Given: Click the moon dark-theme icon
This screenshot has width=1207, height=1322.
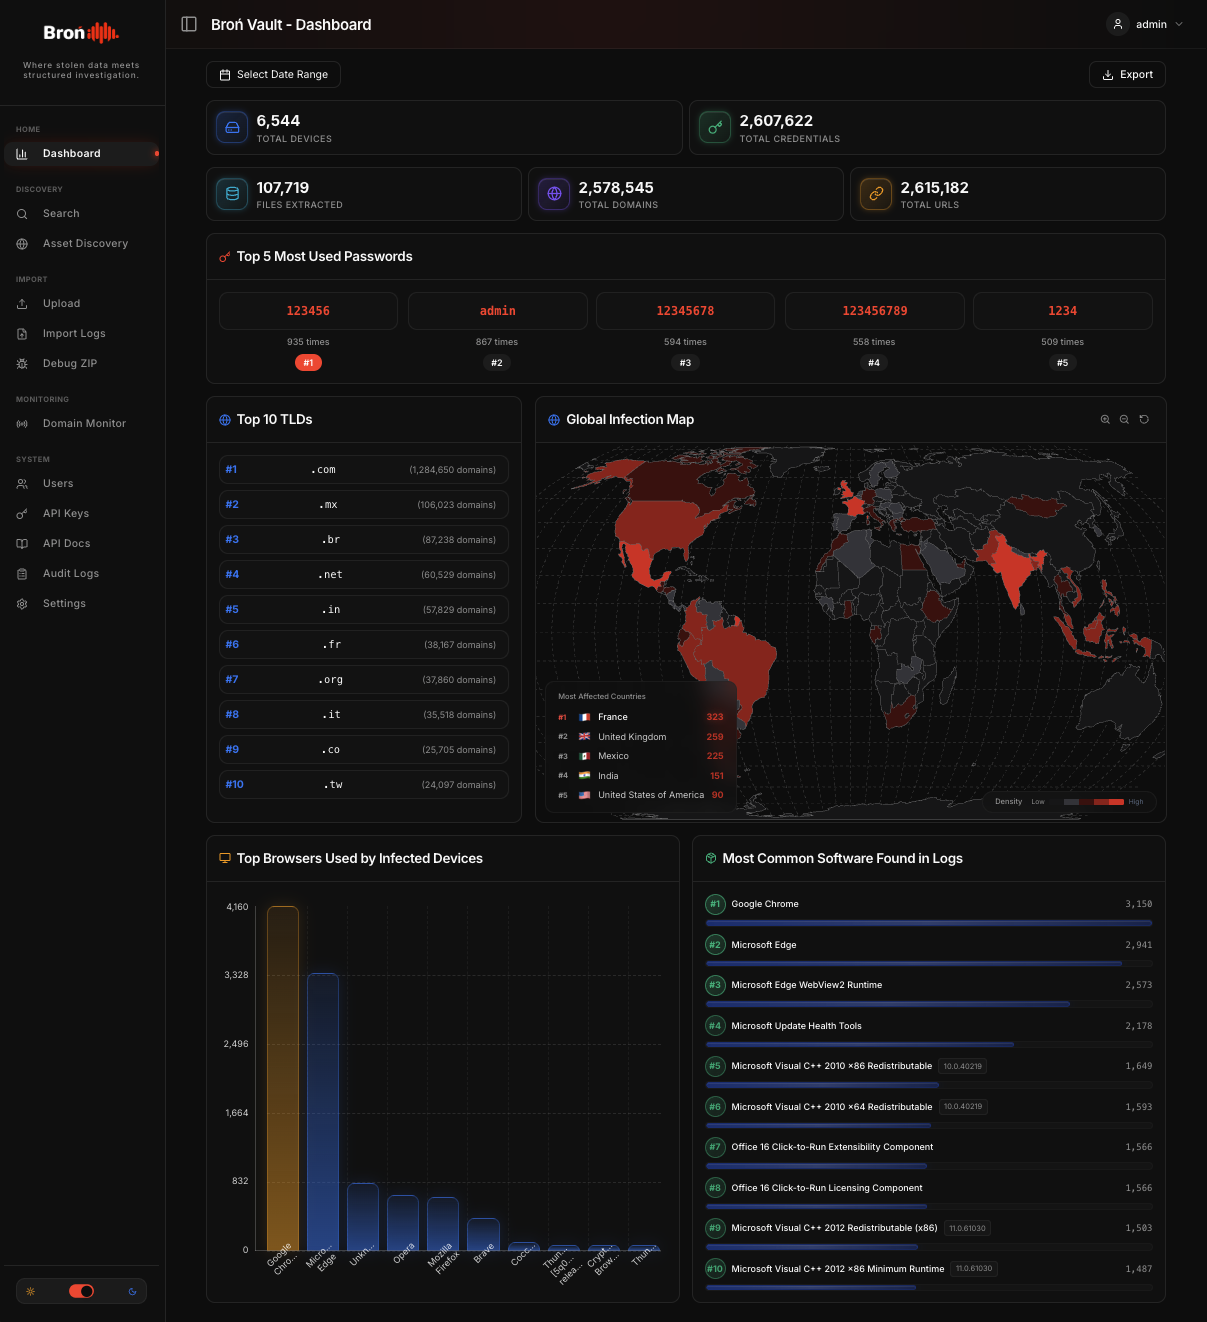Looking at the screenshot, I should point(132,1291).
